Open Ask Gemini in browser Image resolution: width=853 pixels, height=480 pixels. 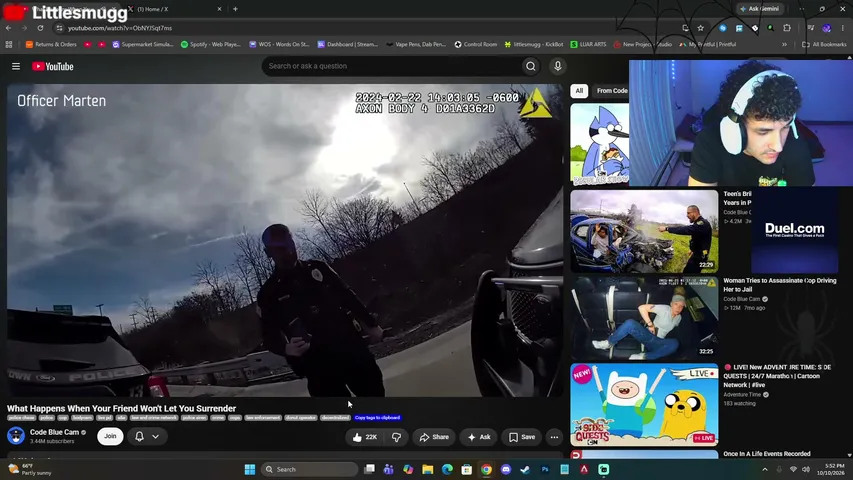click(x=761, y=9)
